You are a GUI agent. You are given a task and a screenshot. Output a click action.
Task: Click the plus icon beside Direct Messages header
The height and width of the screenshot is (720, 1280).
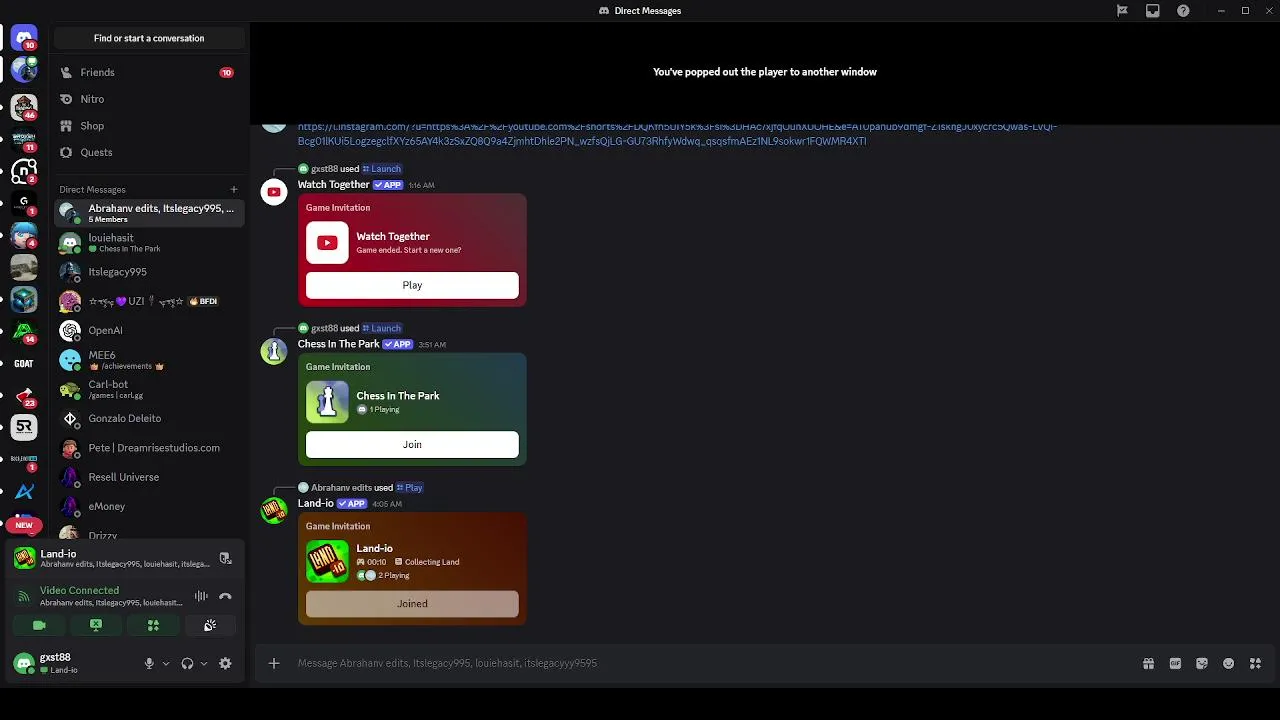[234, 189]
